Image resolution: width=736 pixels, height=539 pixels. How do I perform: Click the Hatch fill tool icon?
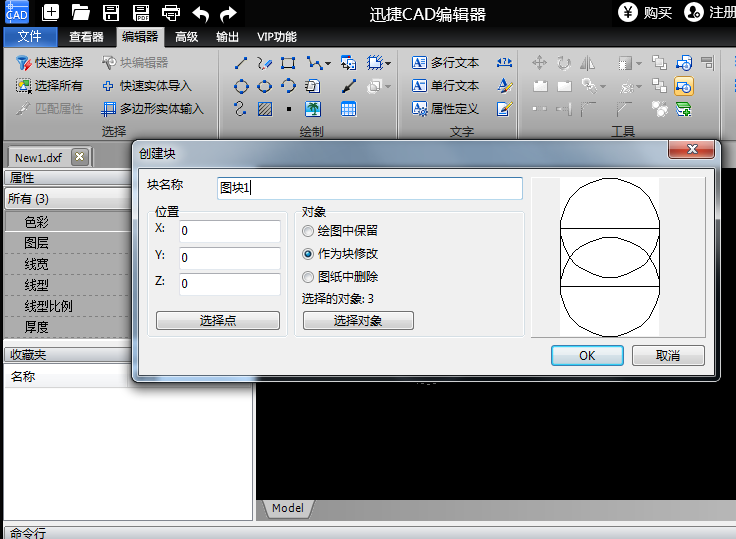265,109
